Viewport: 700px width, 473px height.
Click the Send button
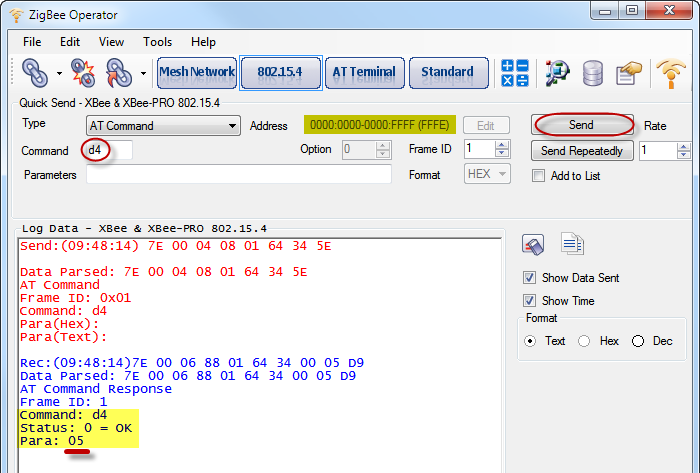582,125
